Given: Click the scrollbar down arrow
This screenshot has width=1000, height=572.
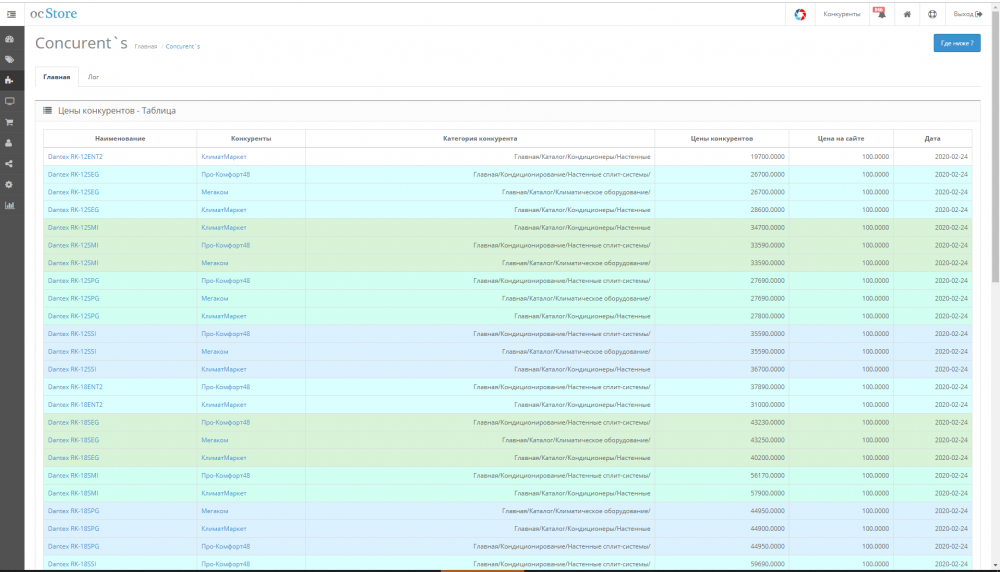Looking at the screenshot, I should [x=995, y=565].
